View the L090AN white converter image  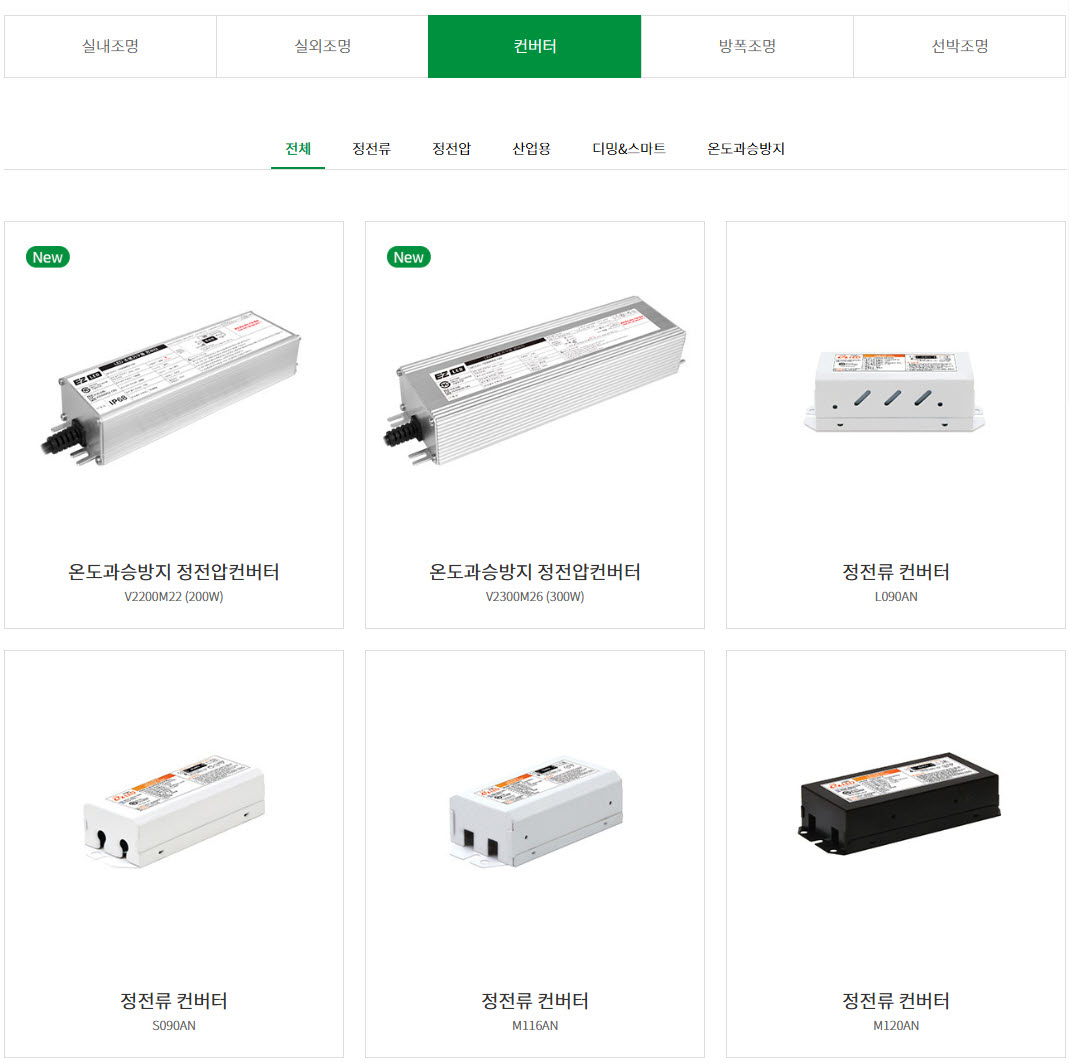894,391
